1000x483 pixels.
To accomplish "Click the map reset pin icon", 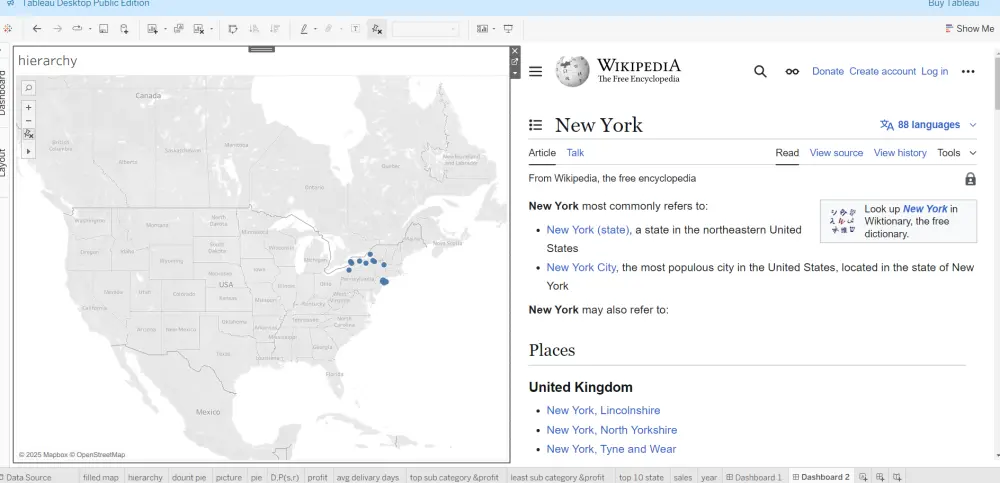I will click(x=29, y=134).
